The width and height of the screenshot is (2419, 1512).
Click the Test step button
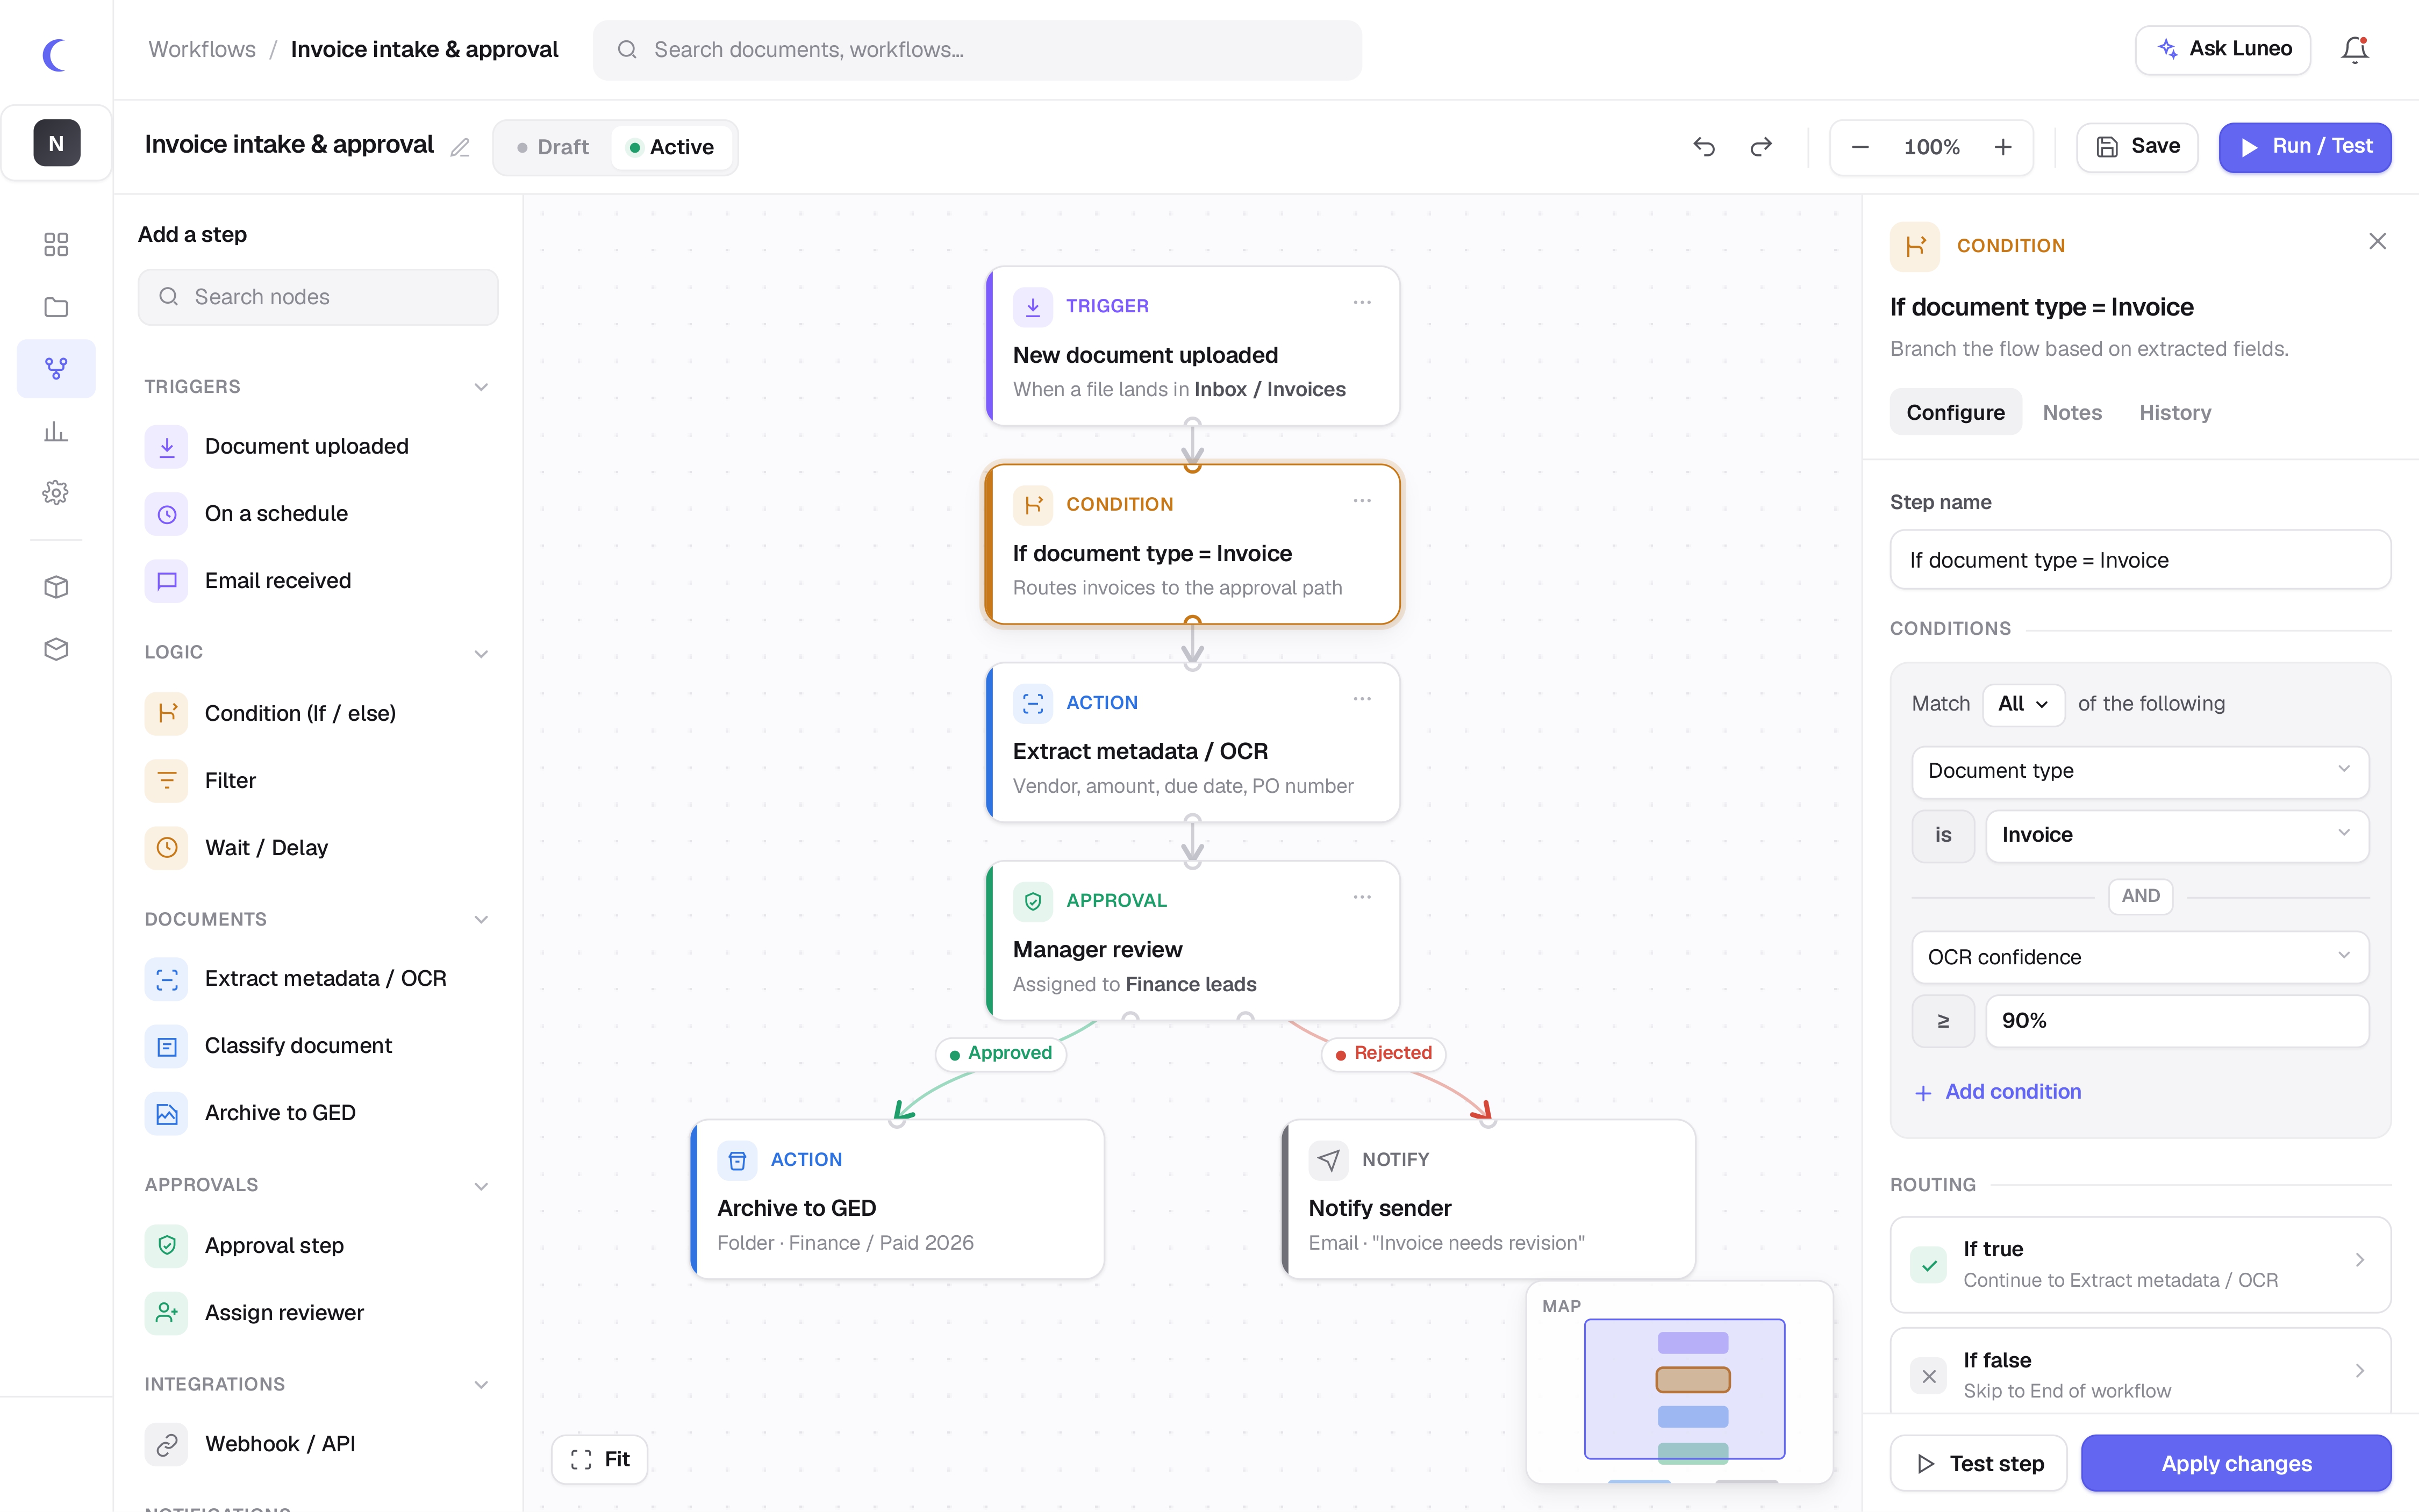coord(1978,1463)
